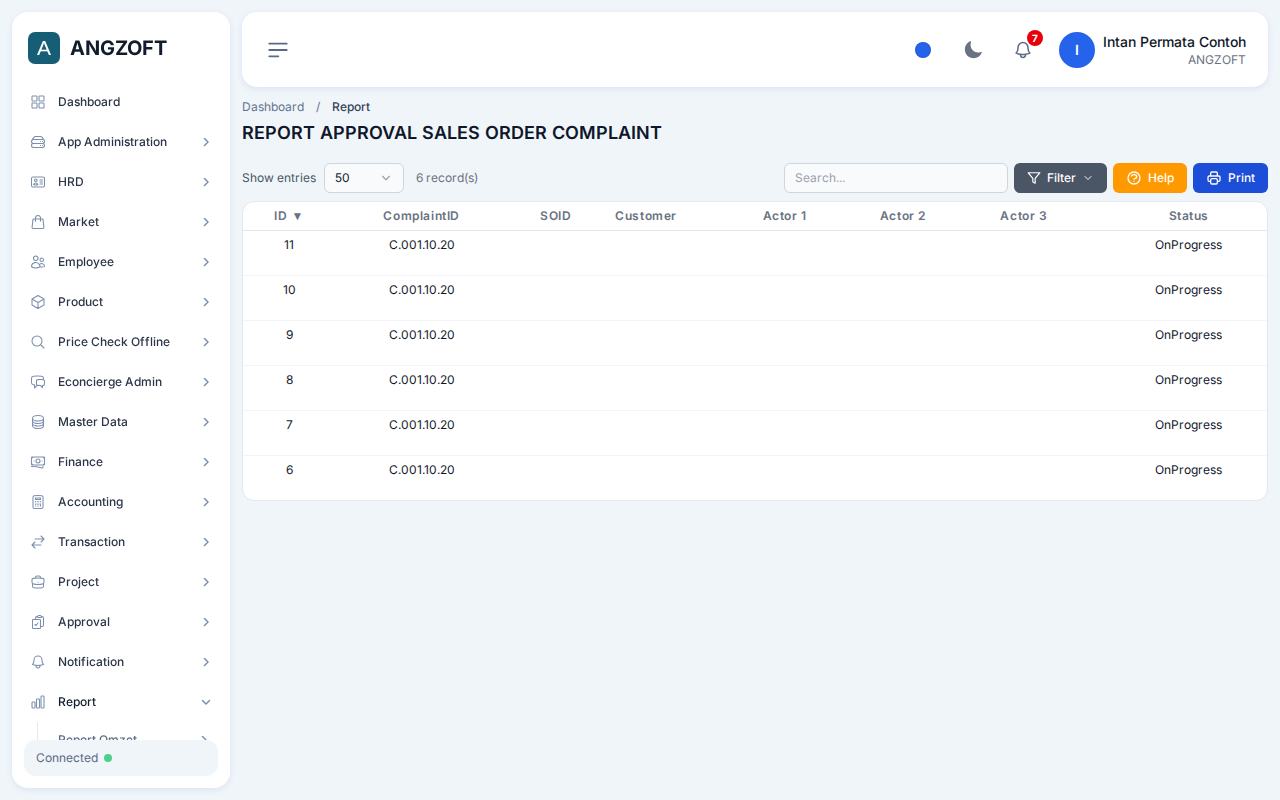Click ComplaintID in row 7
Screen dimensions: 1280x800
point(421,425)
